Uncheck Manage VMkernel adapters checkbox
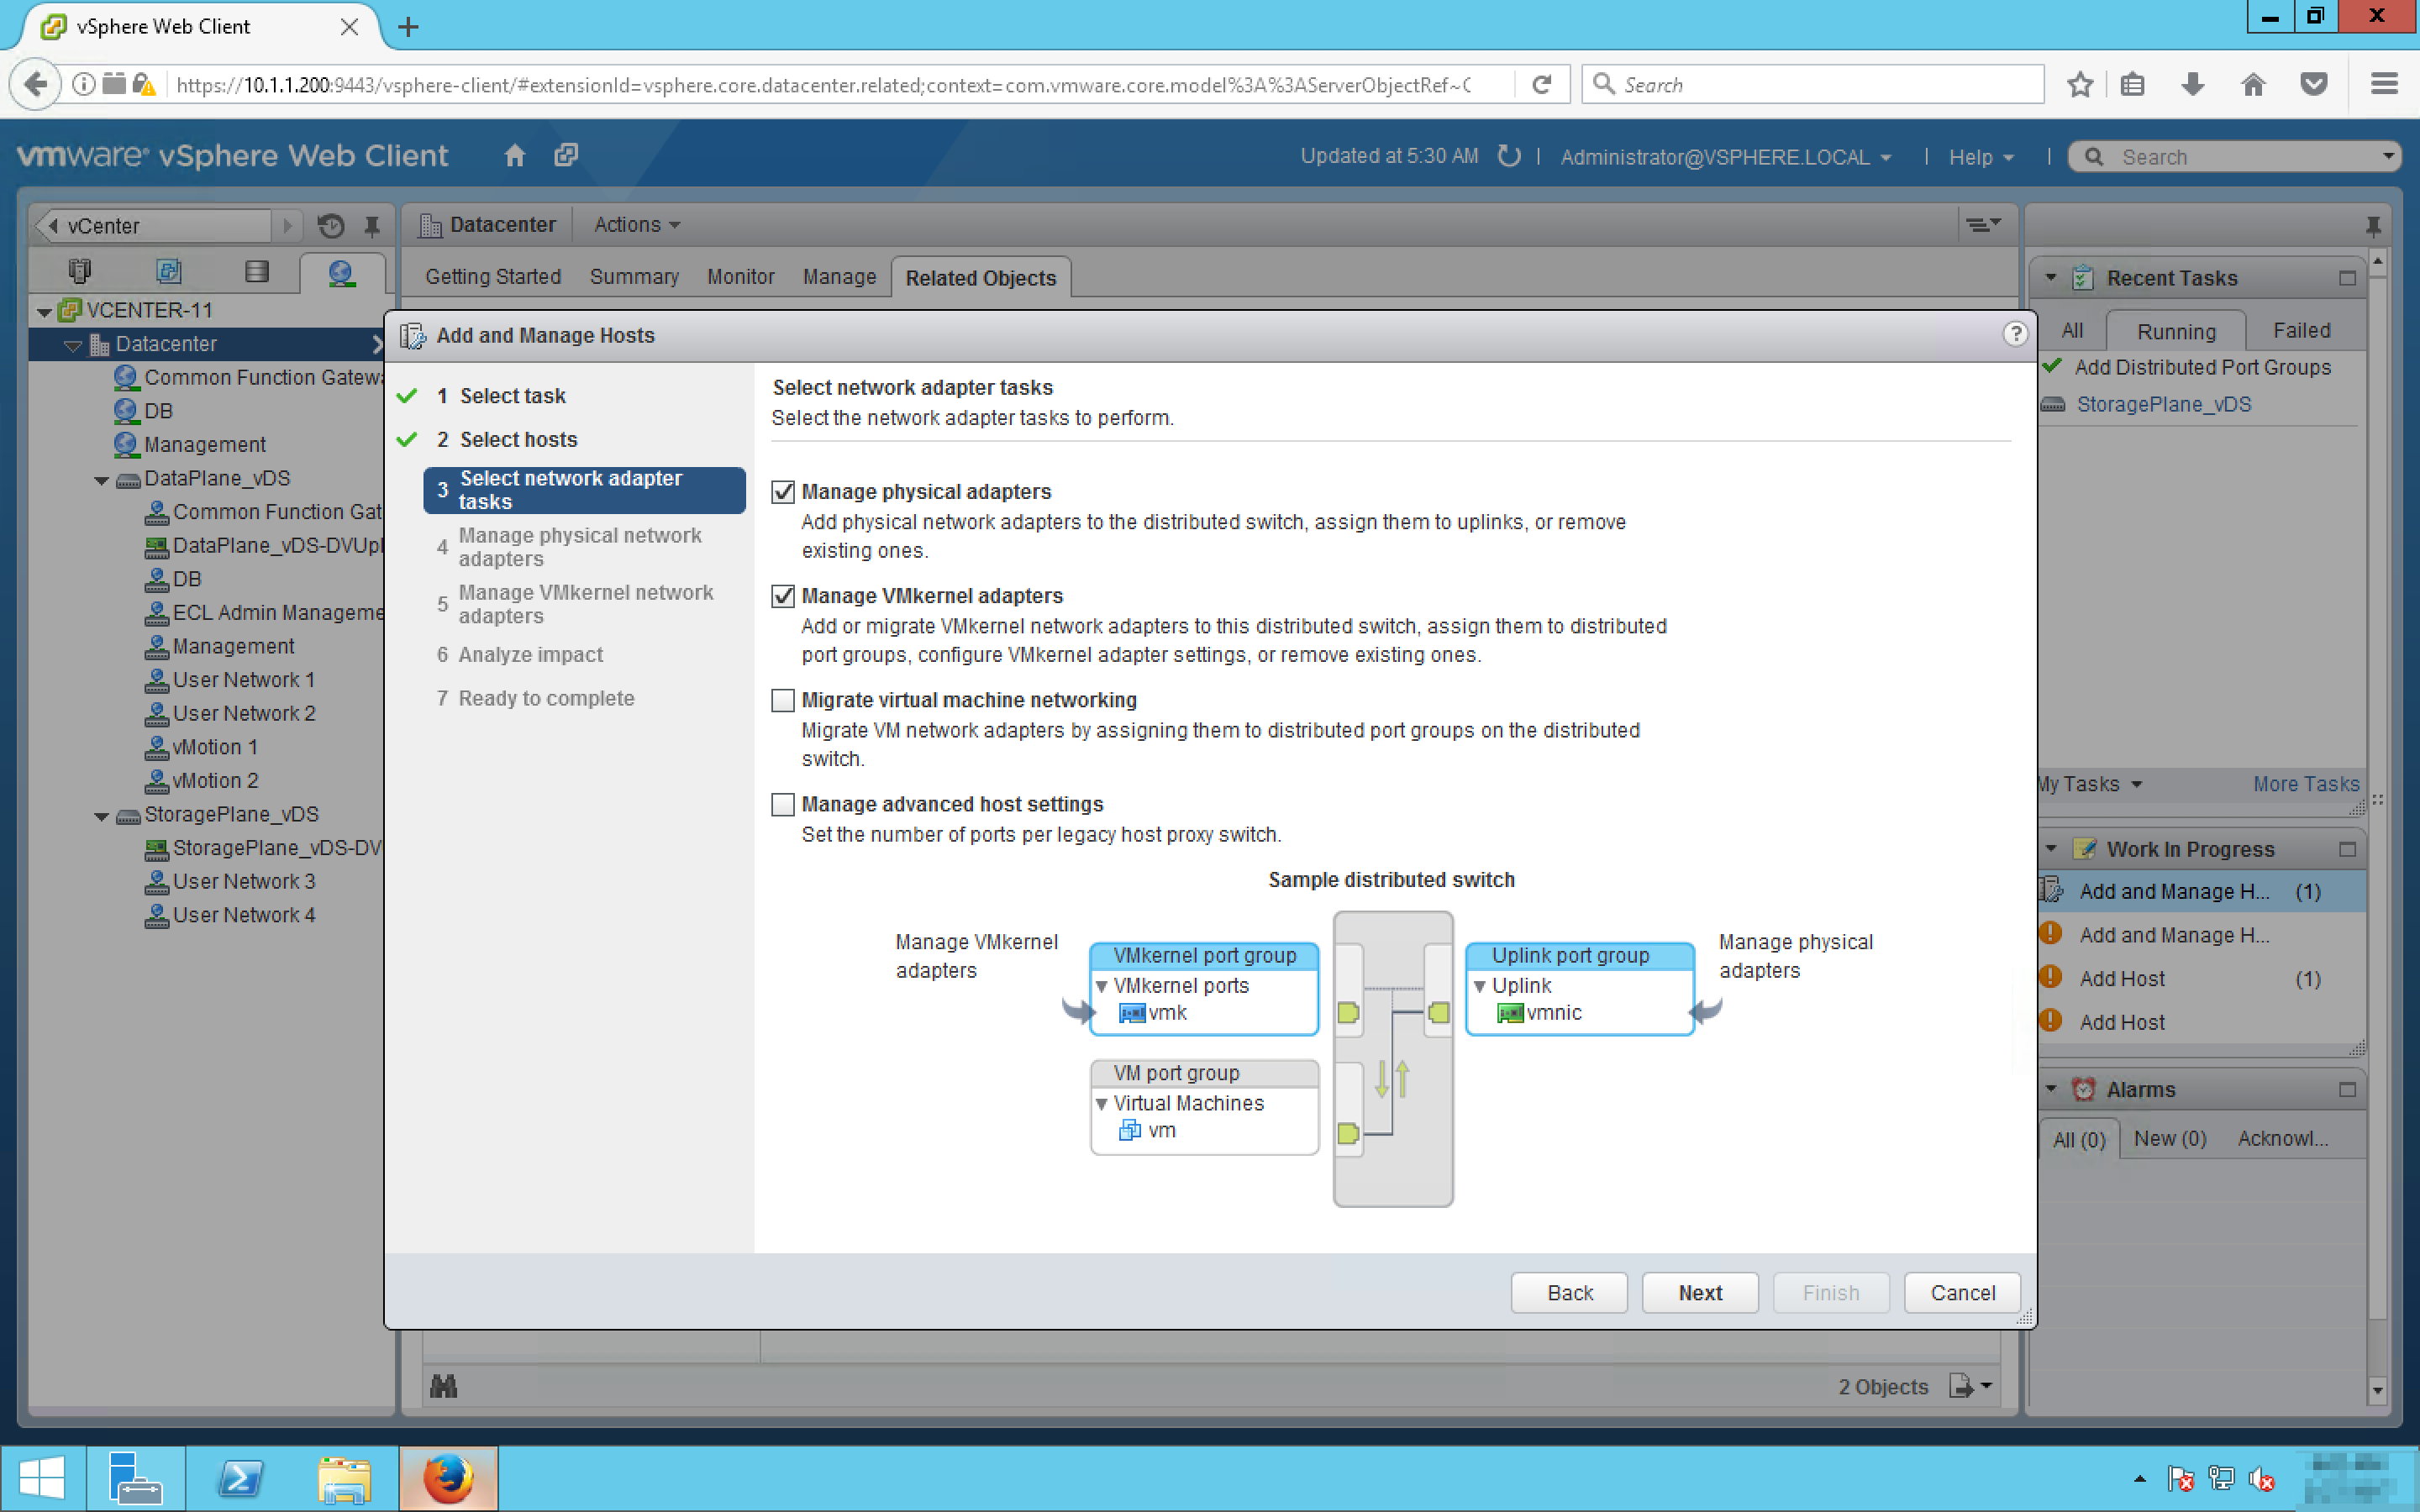Image resolution: width=2420 pixels, height=1512 pixels. (783, 596)
